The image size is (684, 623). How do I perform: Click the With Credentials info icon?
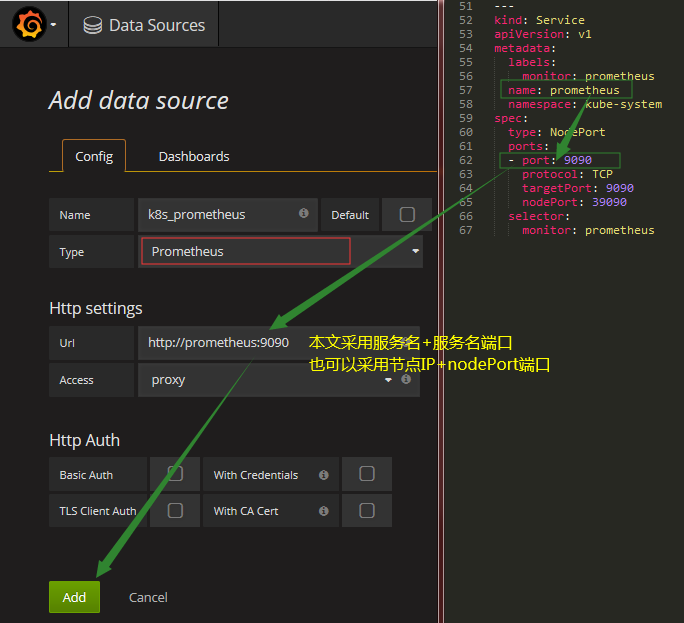click(x=324, y=475)
